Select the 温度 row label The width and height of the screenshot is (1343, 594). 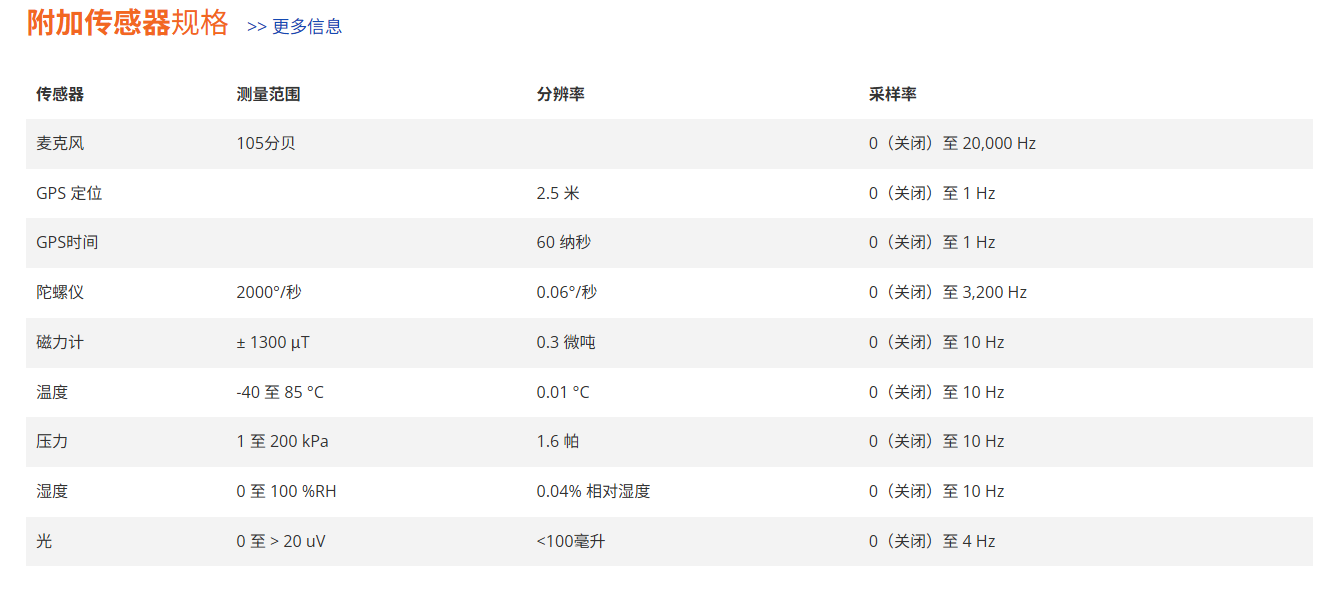(52, 392)
